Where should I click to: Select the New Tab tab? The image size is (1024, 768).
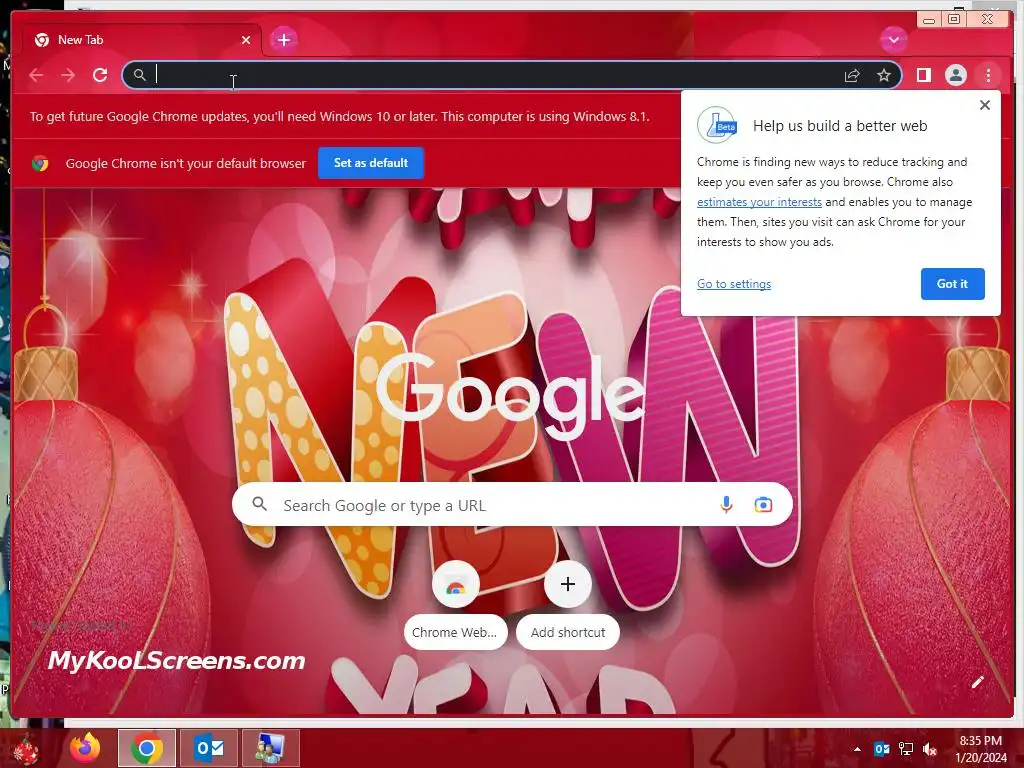click(x=142, y=40)
